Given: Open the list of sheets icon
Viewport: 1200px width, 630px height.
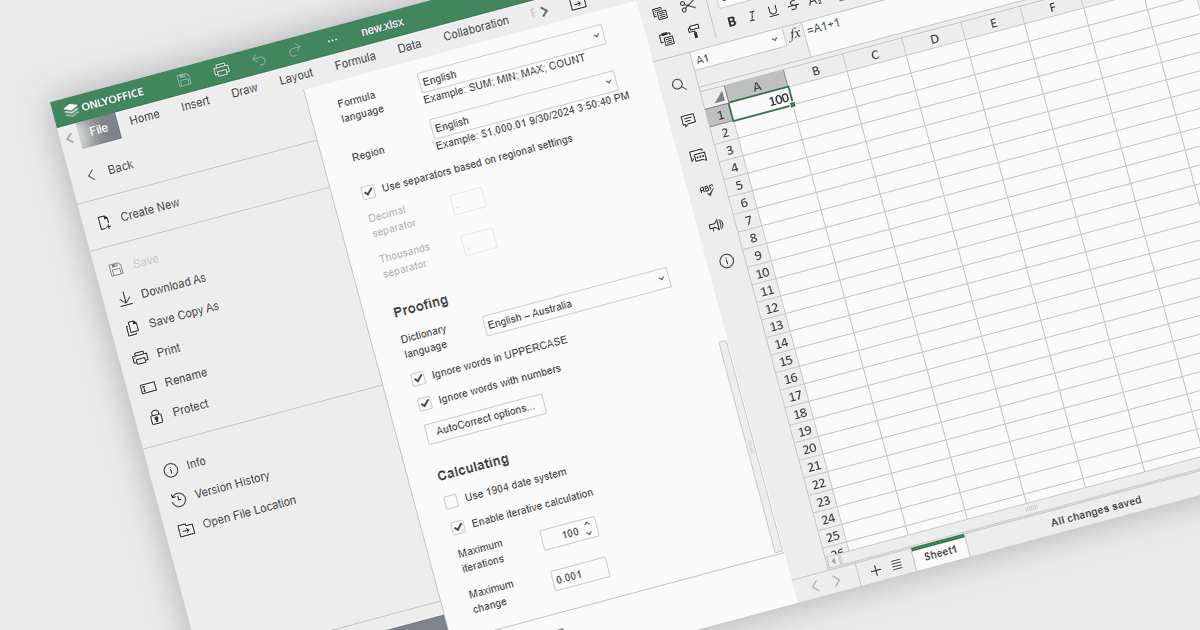Looking at the screenshot, I should 897,565.
